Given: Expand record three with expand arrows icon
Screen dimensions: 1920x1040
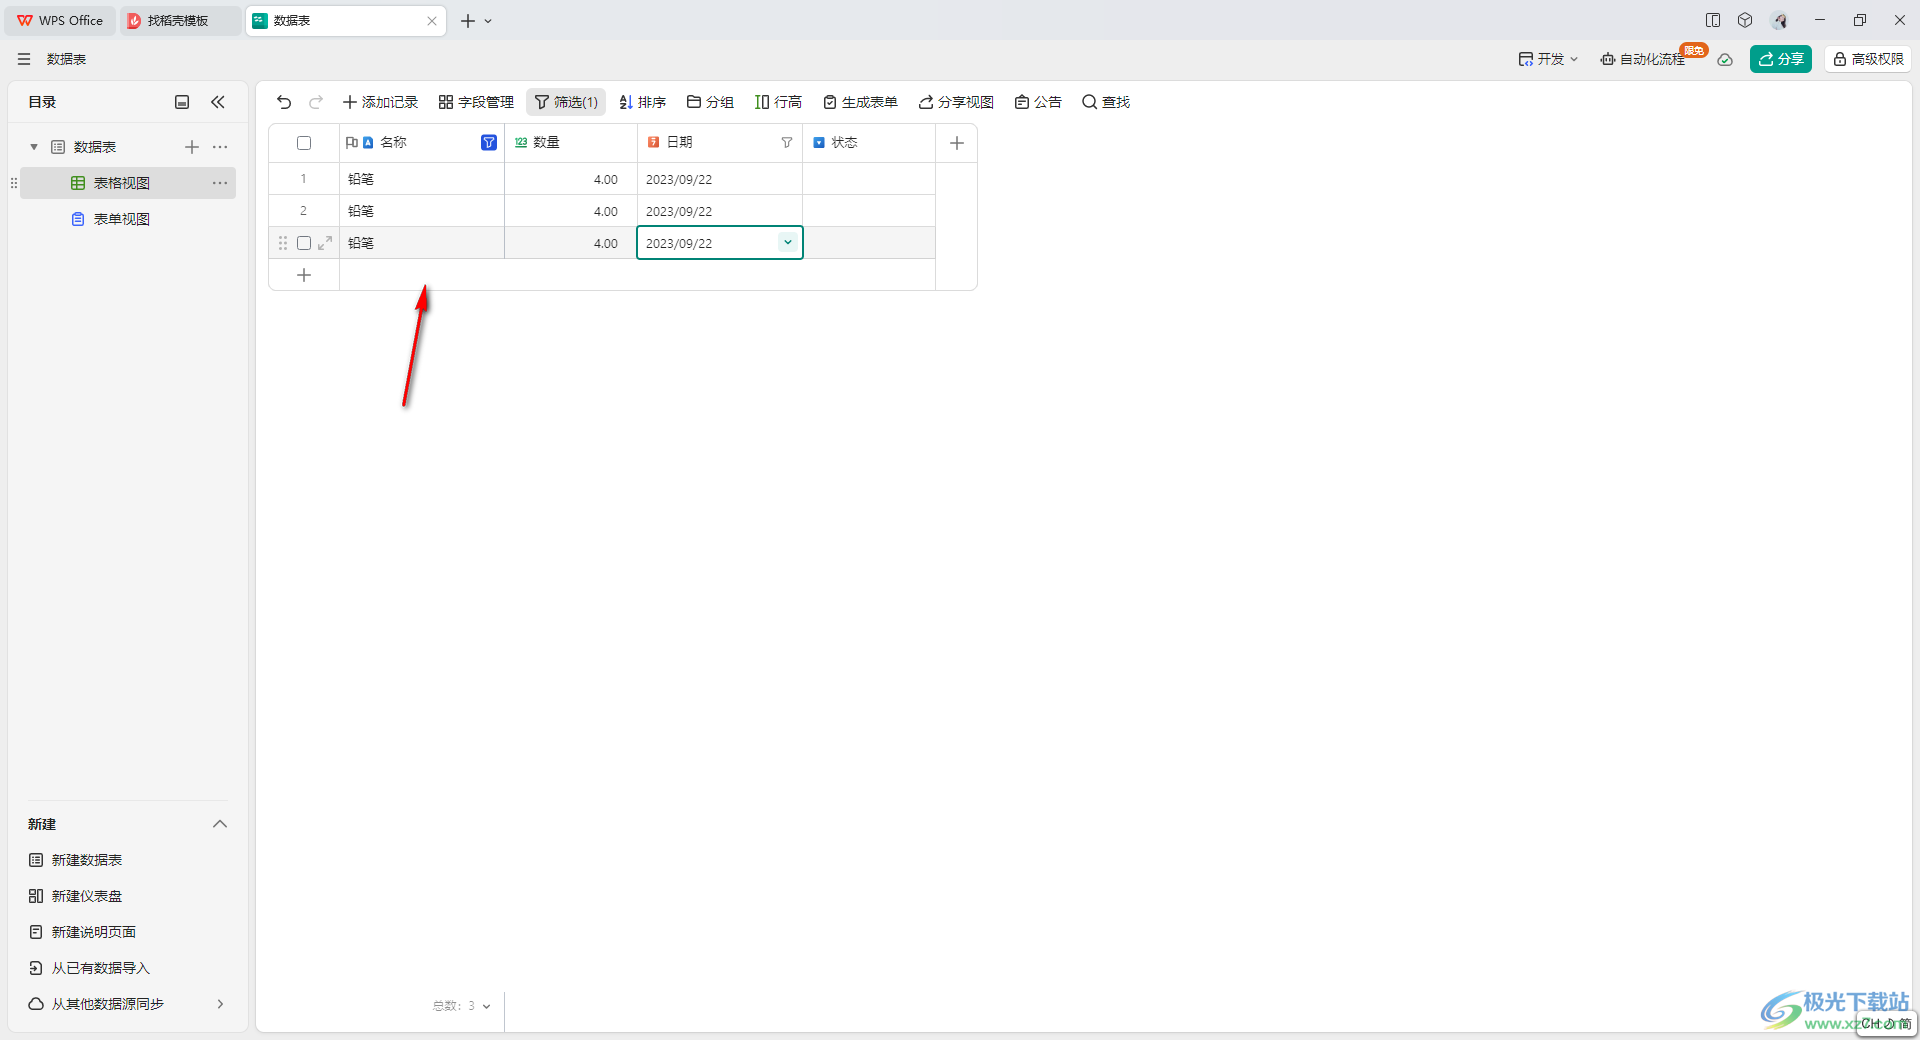Looking at the screenshot, I should coord(325,243).
